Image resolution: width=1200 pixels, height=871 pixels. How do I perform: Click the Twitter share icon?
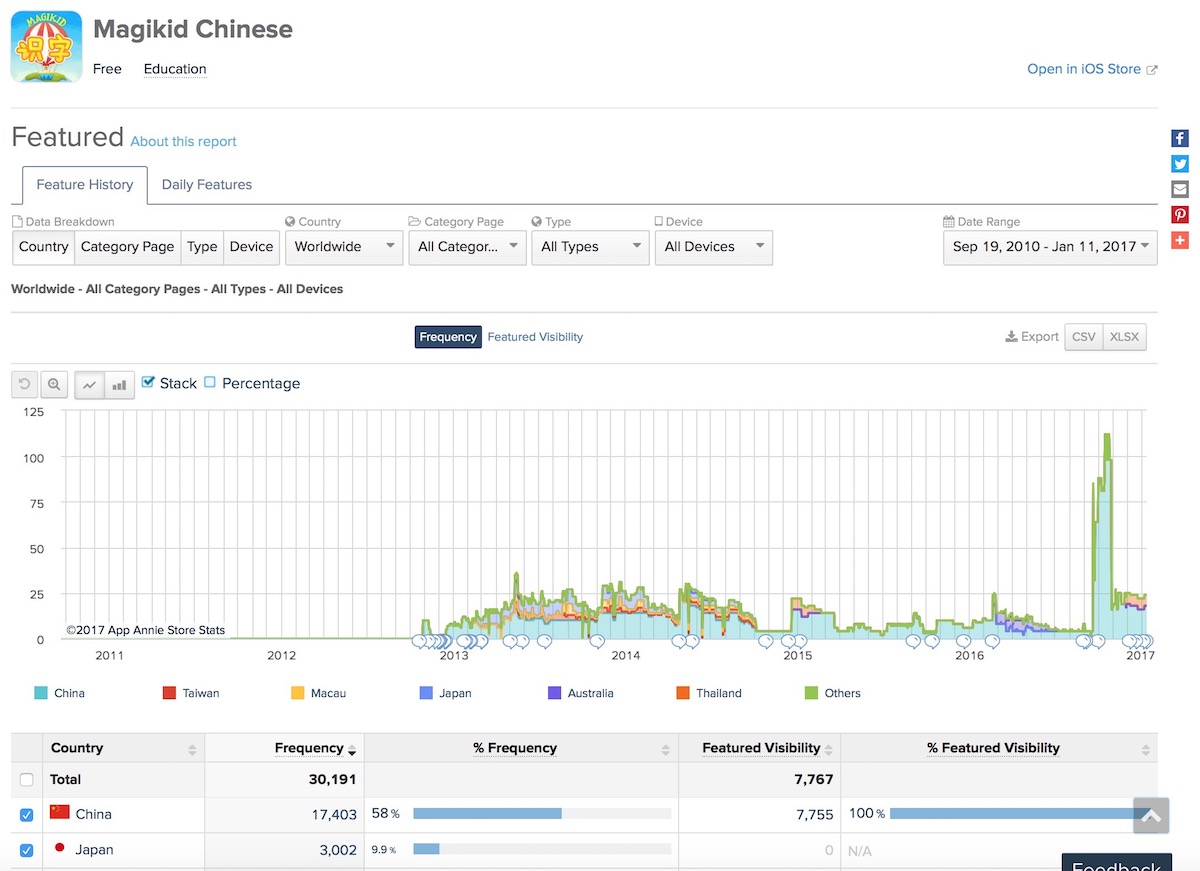[1180, 164]
